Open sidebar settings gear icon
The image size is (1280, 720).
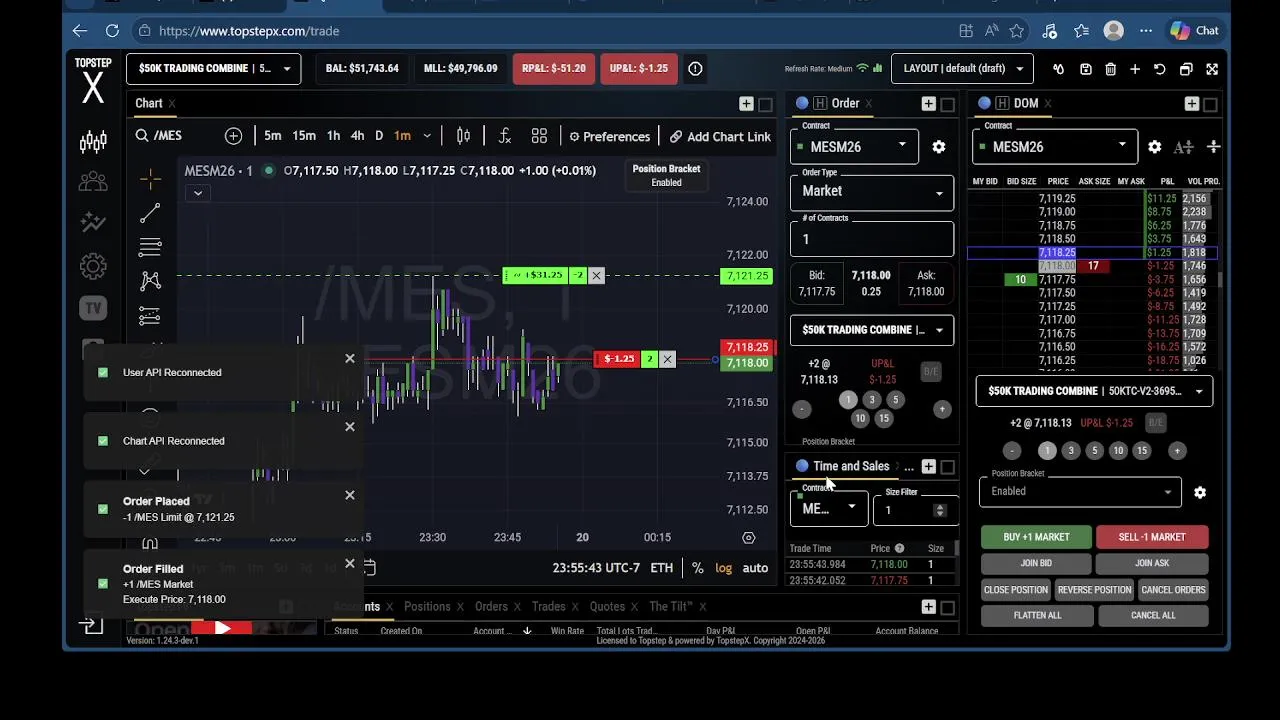[x=93, y=266]
